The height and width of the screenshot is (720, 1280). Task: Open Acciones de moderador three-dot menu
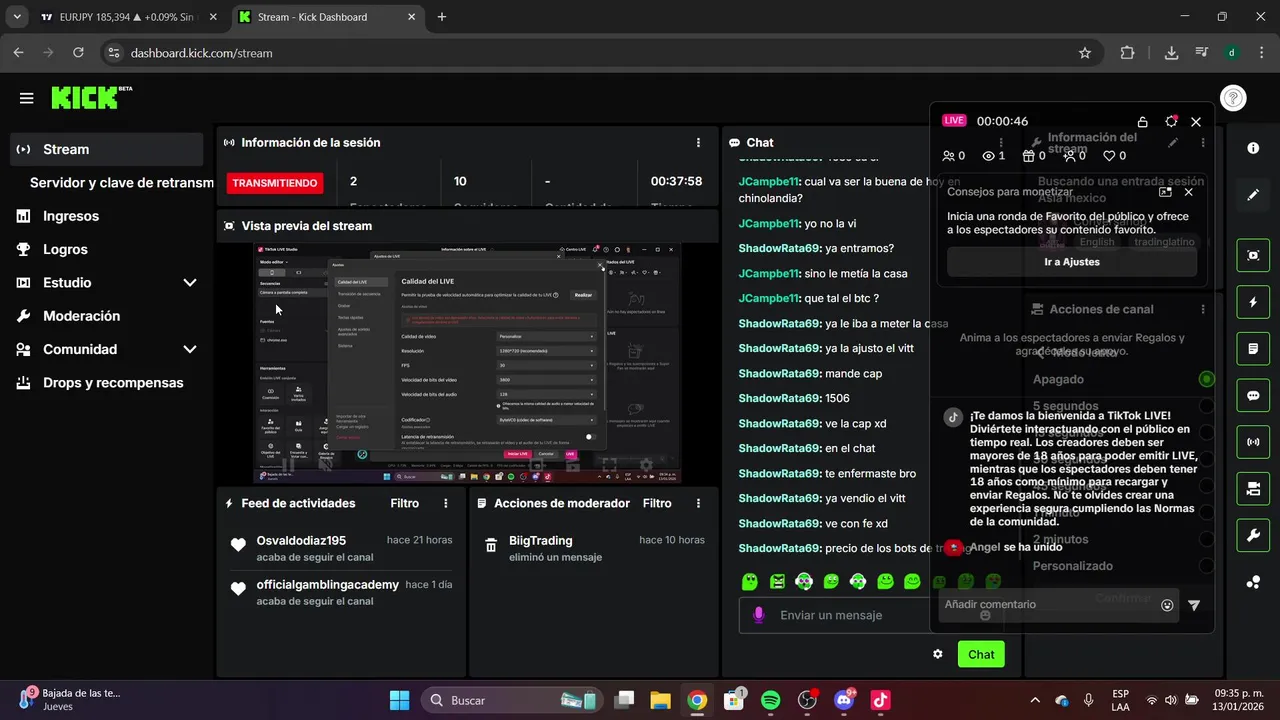pyautogui.click(x=698, y=503)
